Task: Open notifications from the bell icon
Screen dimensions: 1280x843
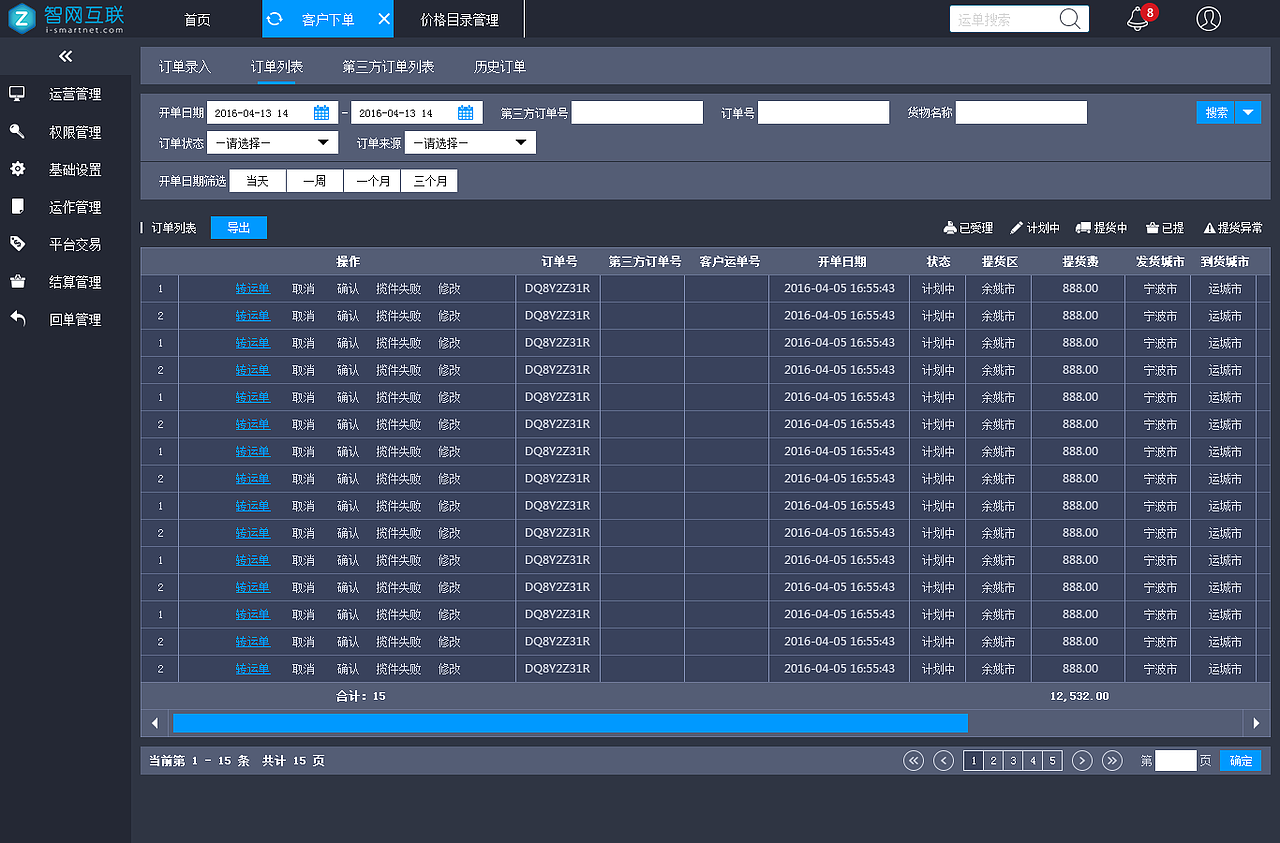Action: tap(1137, 19)
